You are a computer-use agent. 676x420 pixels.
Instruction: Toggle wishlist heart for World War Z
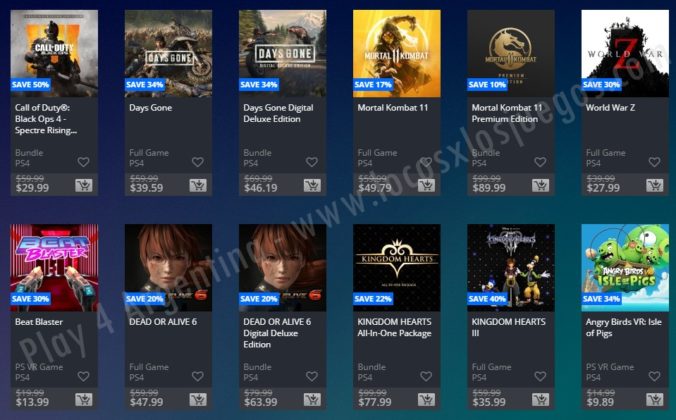point(654,162)
